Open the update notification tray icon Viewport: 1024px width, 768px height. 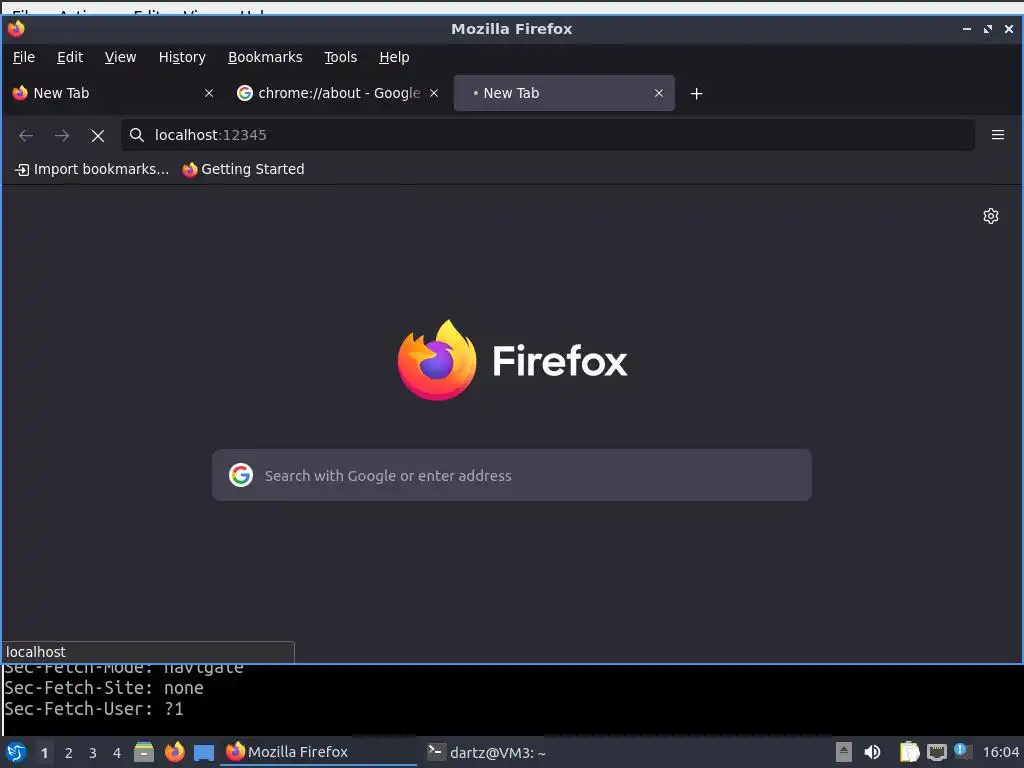[x=961, y=751]
